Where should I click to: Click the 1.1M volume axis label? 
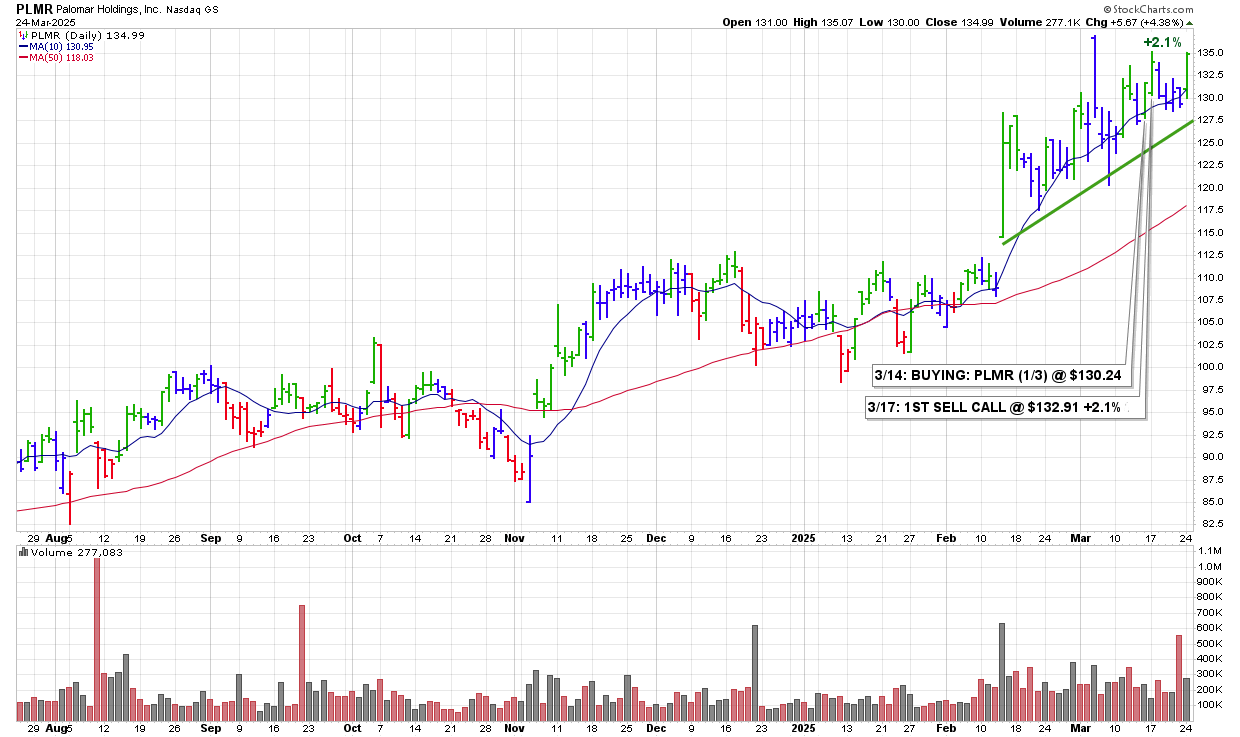pyautogui.click(x=1211, y=552)
